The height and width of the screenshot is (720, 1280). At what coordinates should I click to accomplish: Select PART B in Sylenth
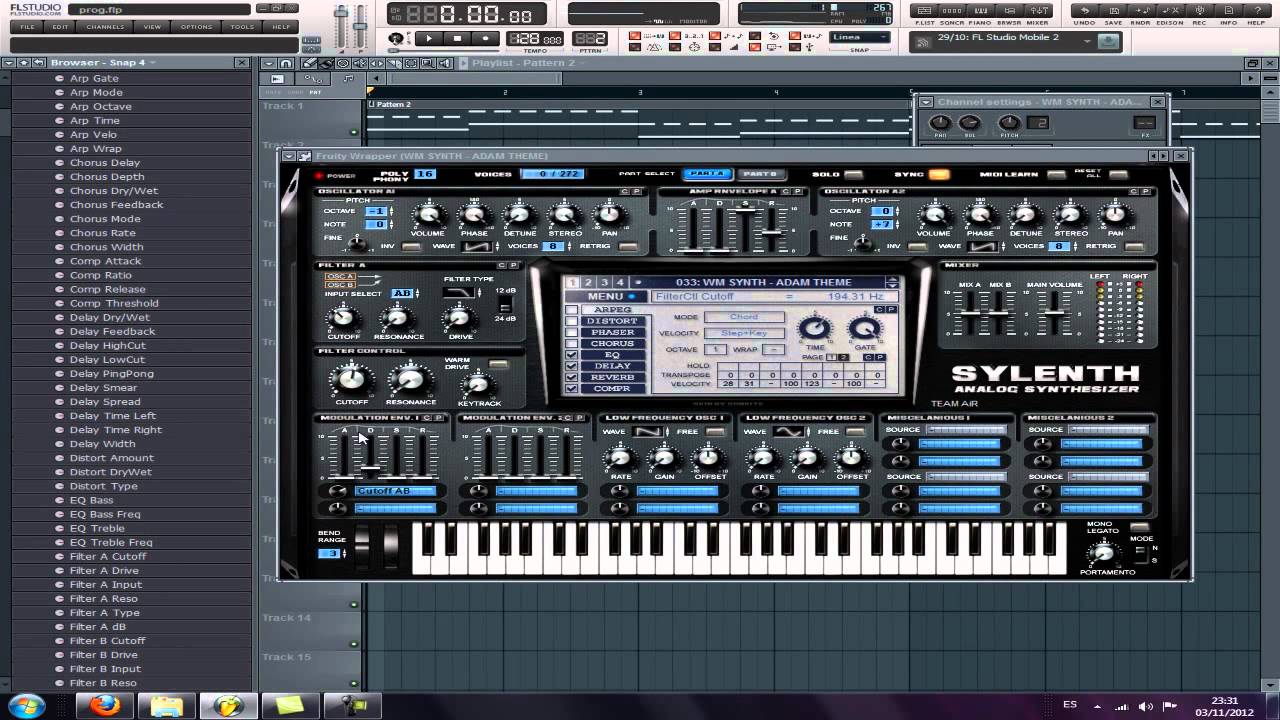pos(760,174)
